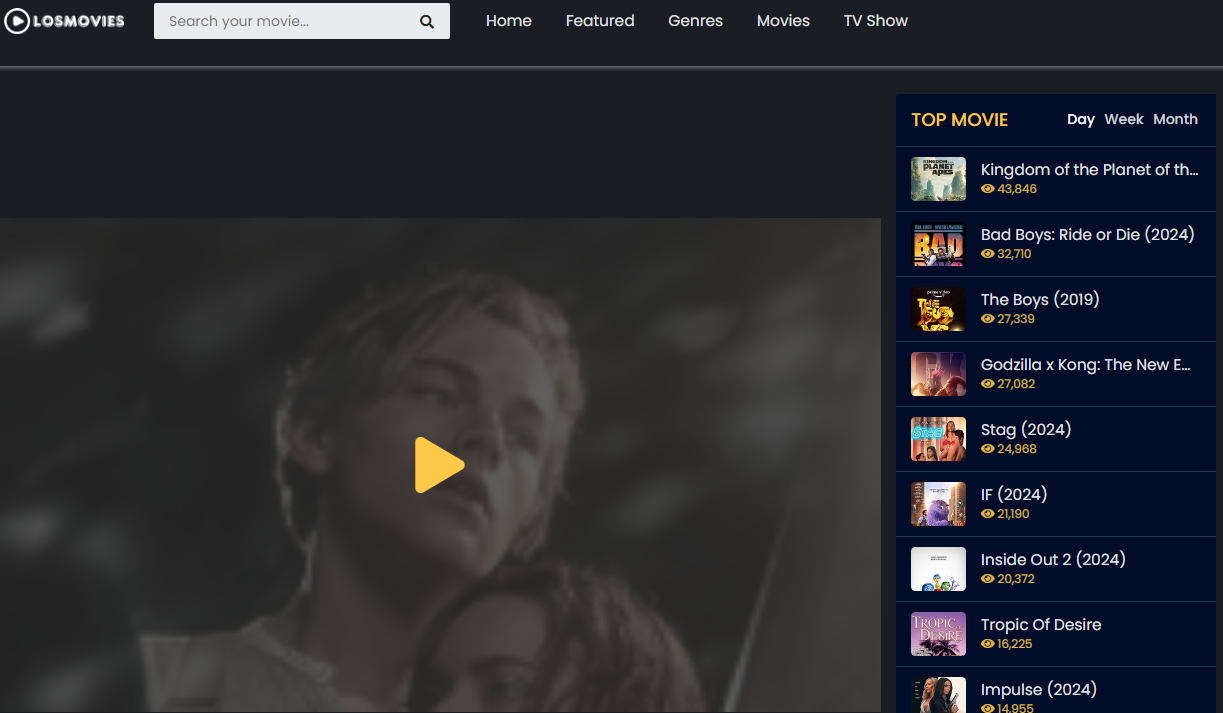Click the 32,710 view count
The image size is (1223, 713).
click(x=1014, y=254)
